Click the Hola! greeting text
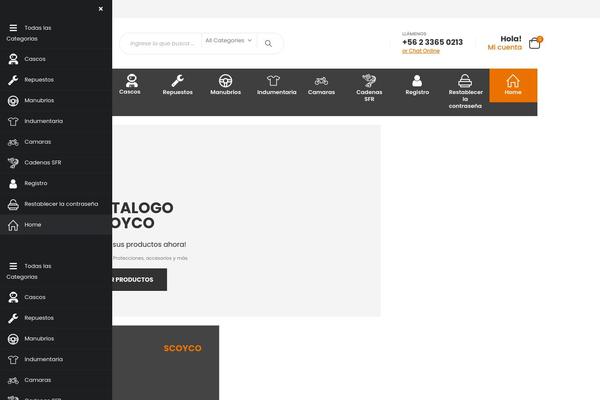600x400 pixels. (511, 39)
